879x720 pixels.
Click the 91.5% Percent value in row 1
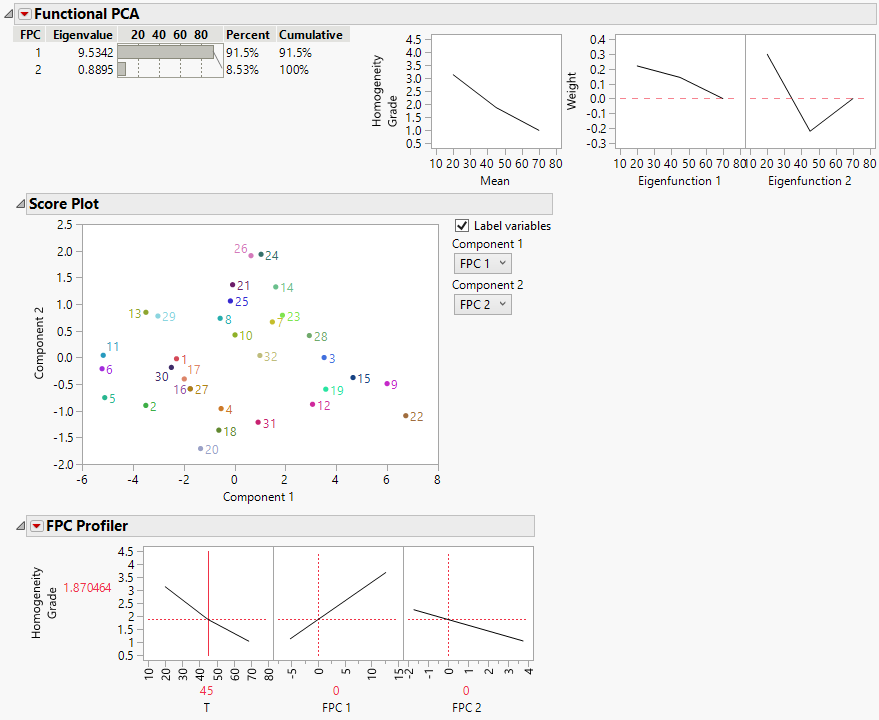242,53
